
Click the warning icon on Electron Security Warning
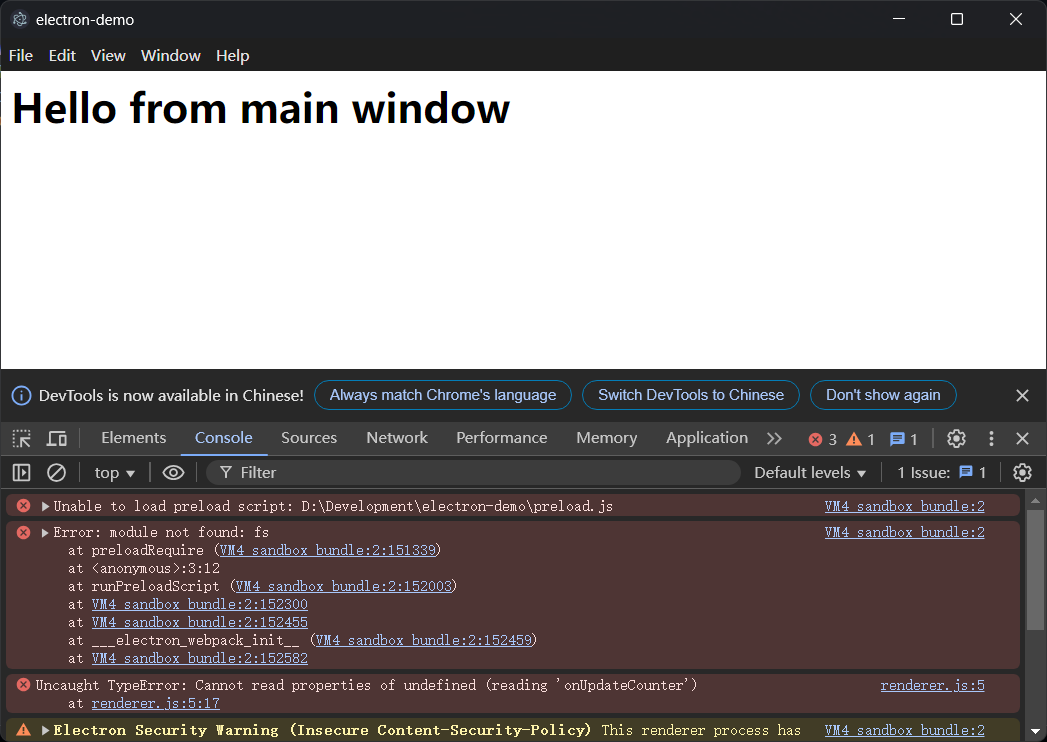tap(23, 730)
